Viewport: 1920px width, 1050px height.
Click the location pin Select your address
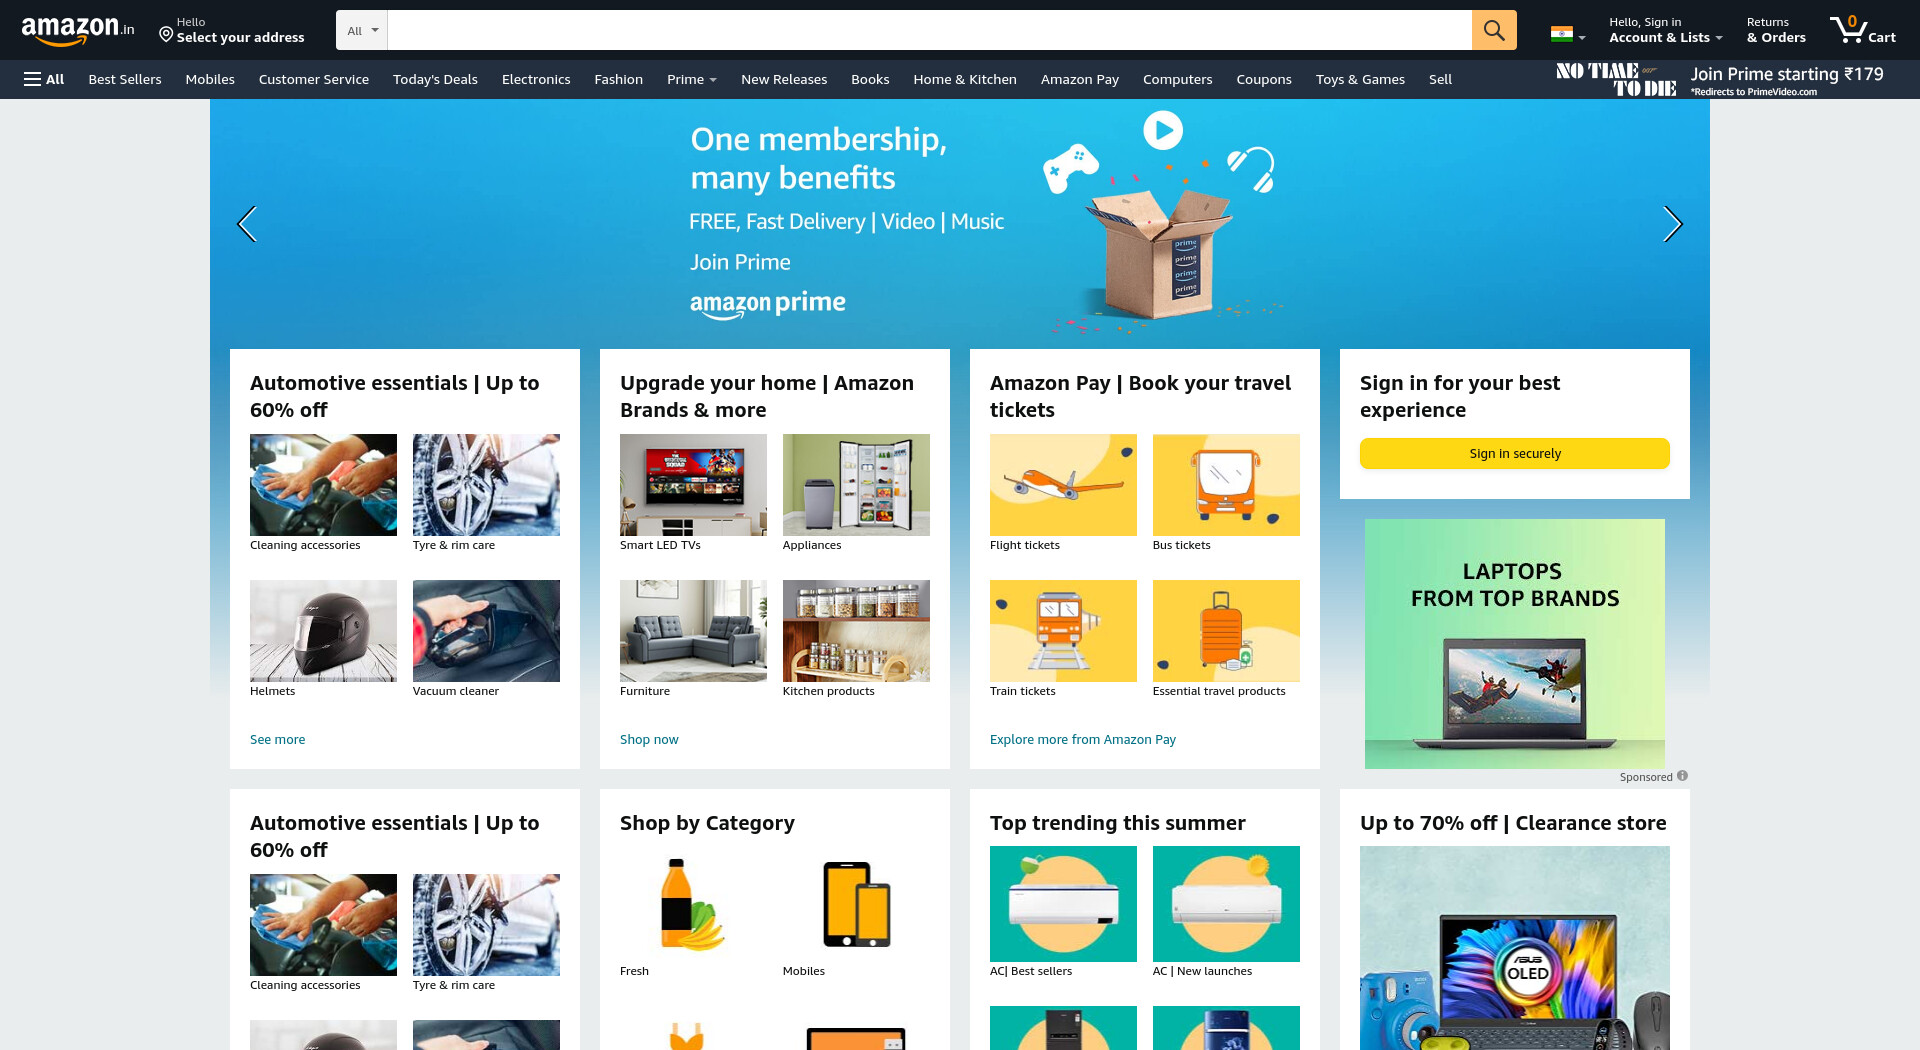pos(232,30)
